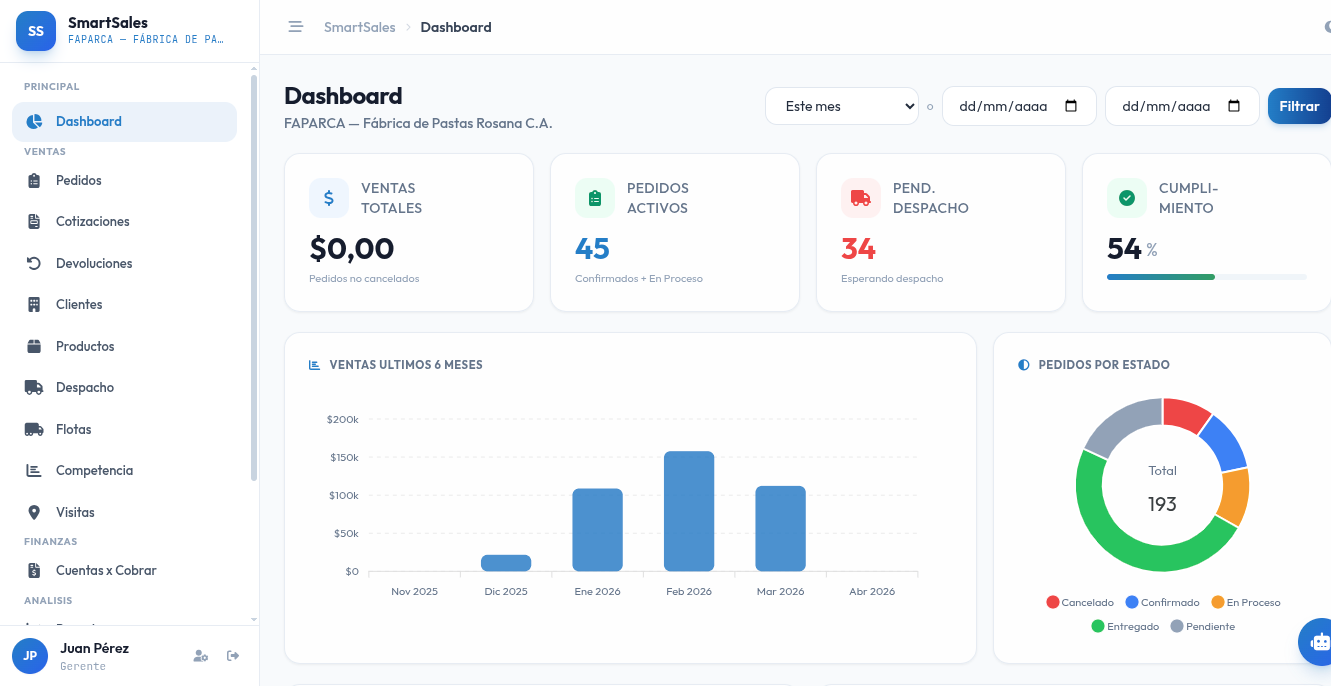Screen dimensions: 1331x686
Task: Click the green check icon on Cumplimiento card
Action: point(1127,198)
